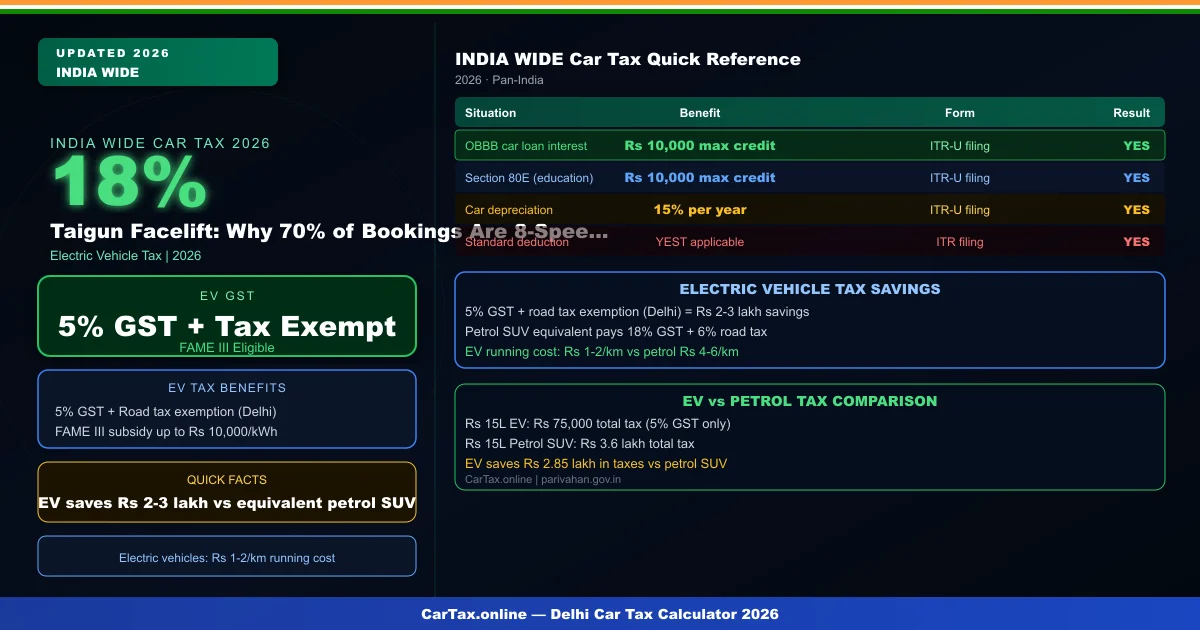
Task: Click YES result in Car depreciation row
Action: point(1137,210)
